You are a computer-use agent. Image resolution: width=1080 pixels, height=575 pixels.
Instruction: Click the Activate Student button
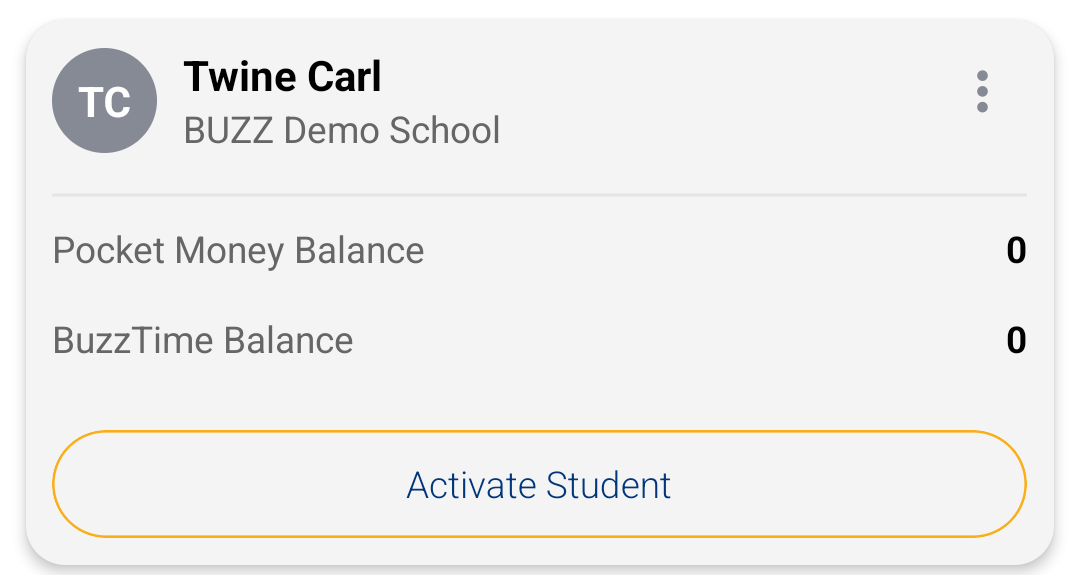pos(539,485)
